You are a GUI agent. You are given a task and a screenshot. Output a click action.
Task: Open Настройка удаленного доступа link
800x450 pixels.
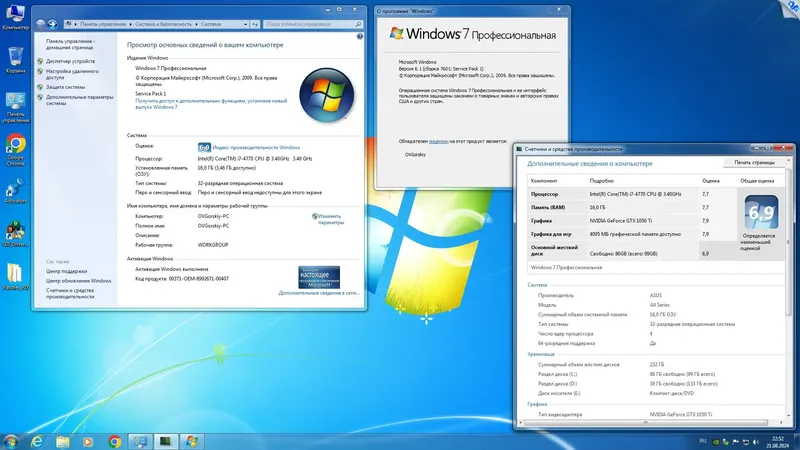click(72, 74)
